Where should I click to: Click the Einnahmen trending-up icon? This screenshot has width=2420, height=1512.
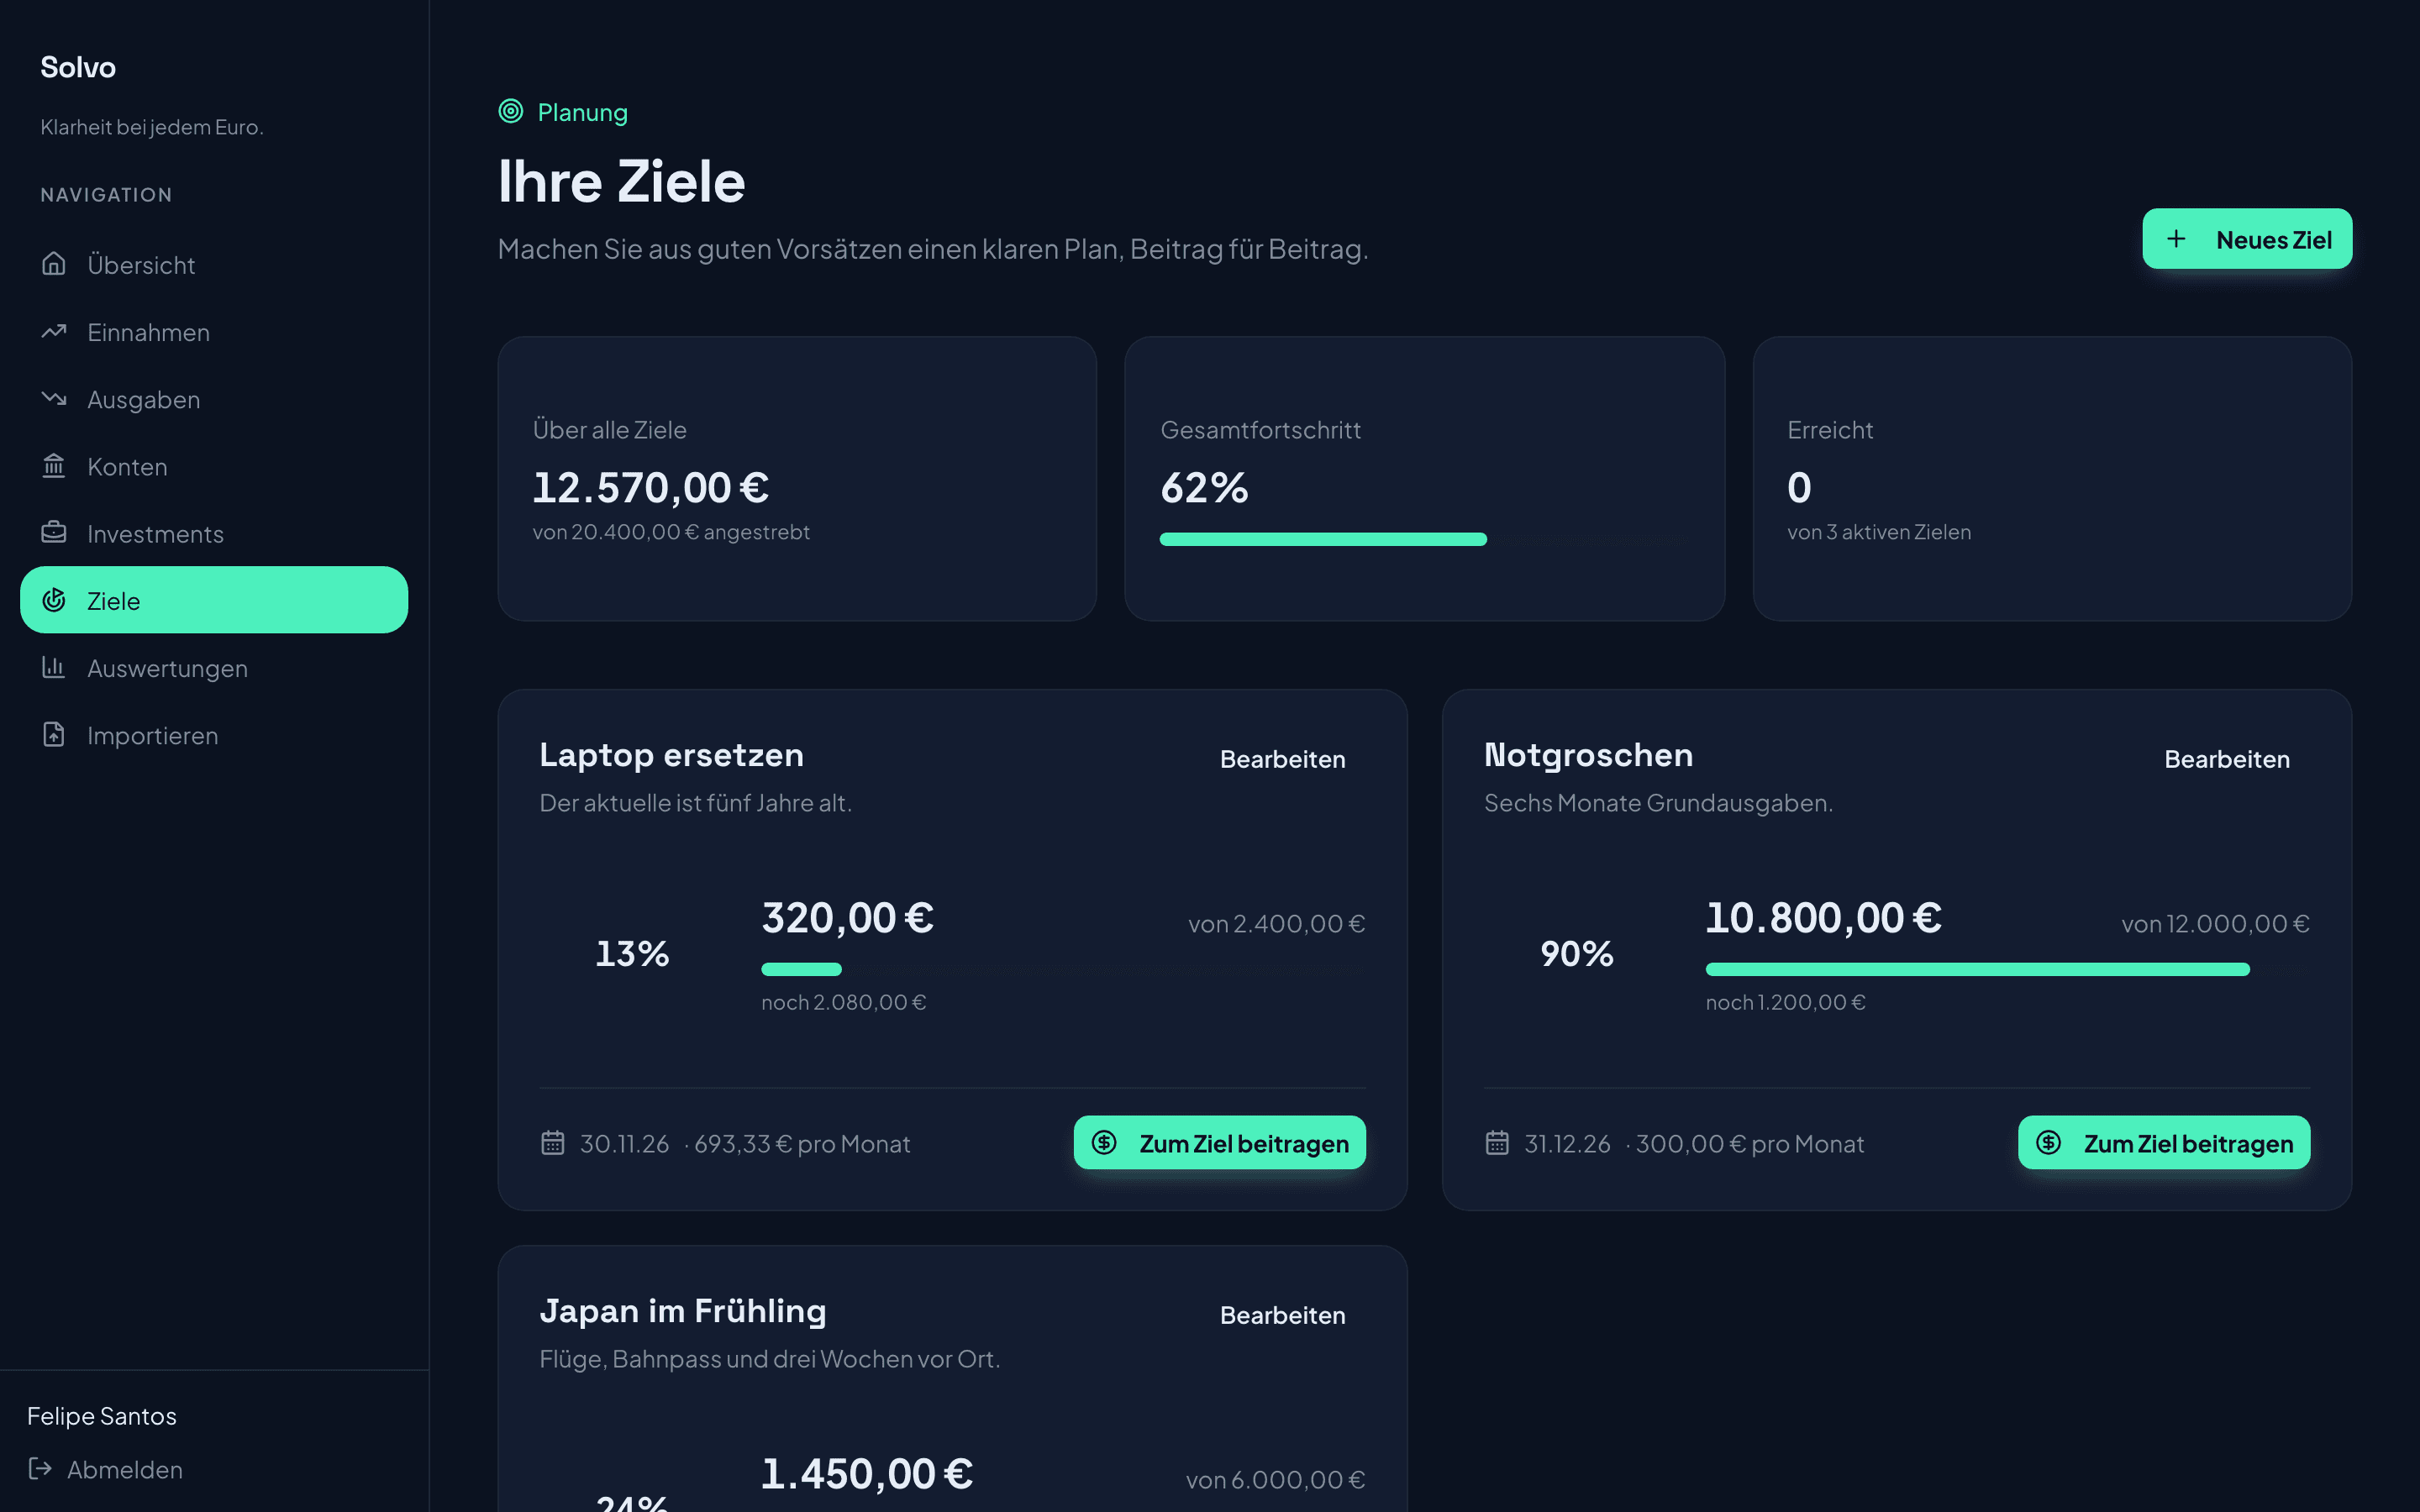pyautogui.click(x=54, y=331)
